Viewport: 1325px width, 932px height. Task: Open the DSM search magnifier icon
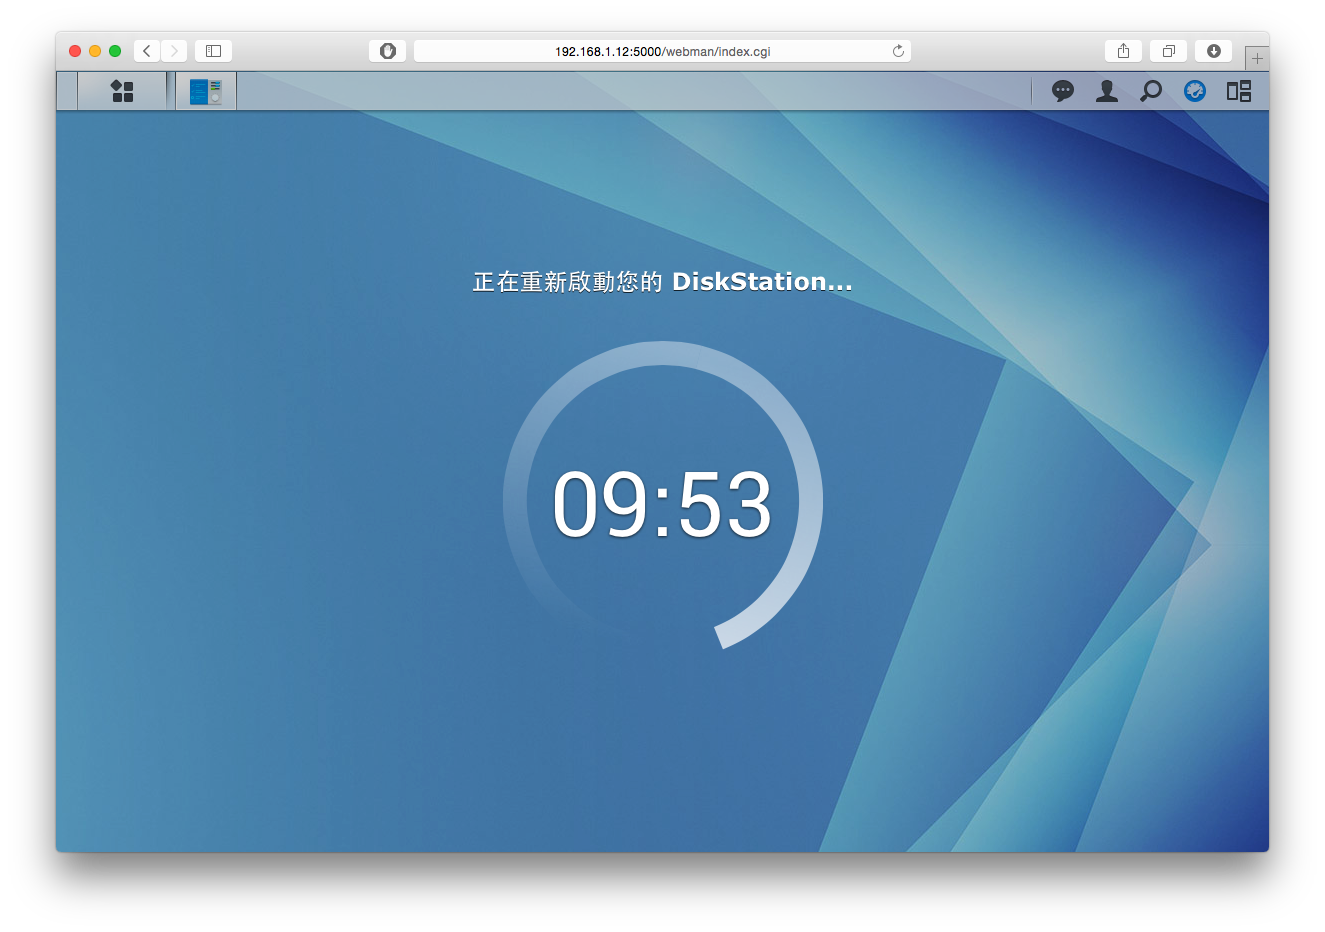(x=1151, y=91)
